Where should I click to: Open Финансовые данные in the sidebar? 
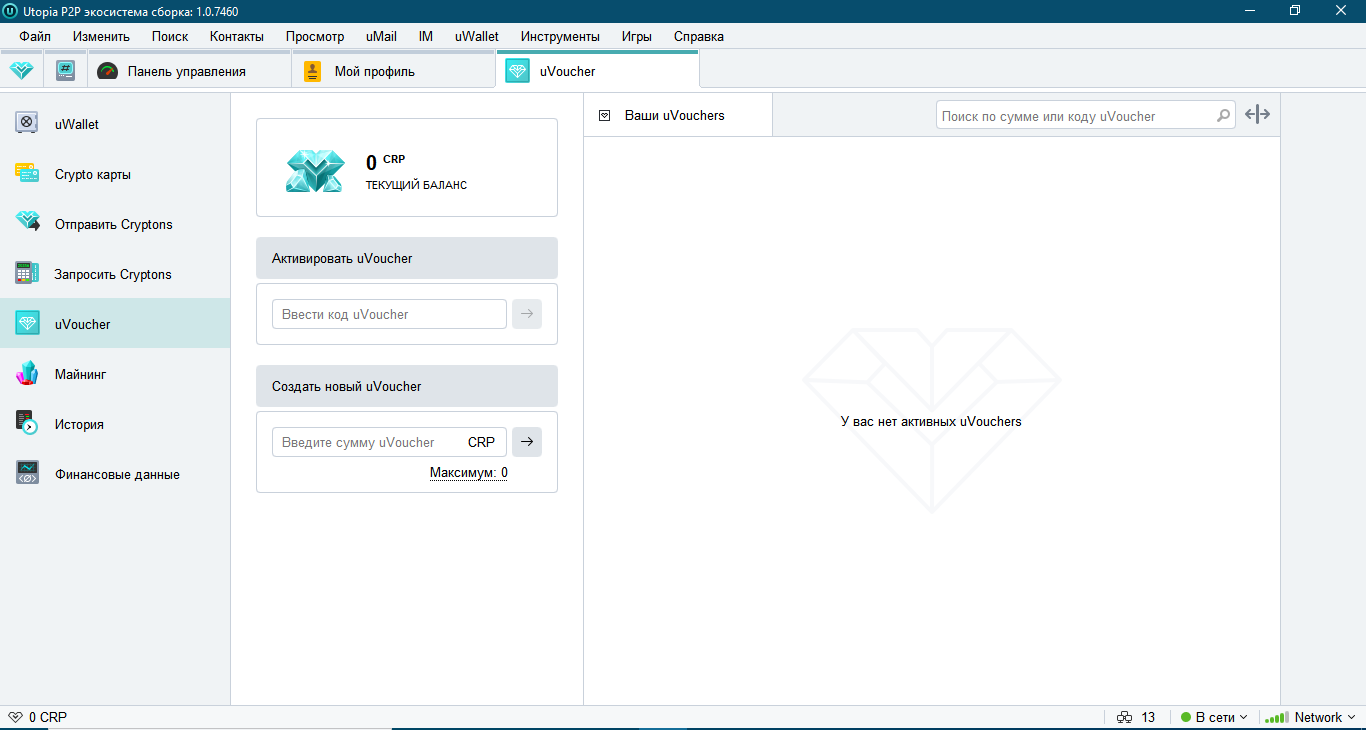click(115, 474)
